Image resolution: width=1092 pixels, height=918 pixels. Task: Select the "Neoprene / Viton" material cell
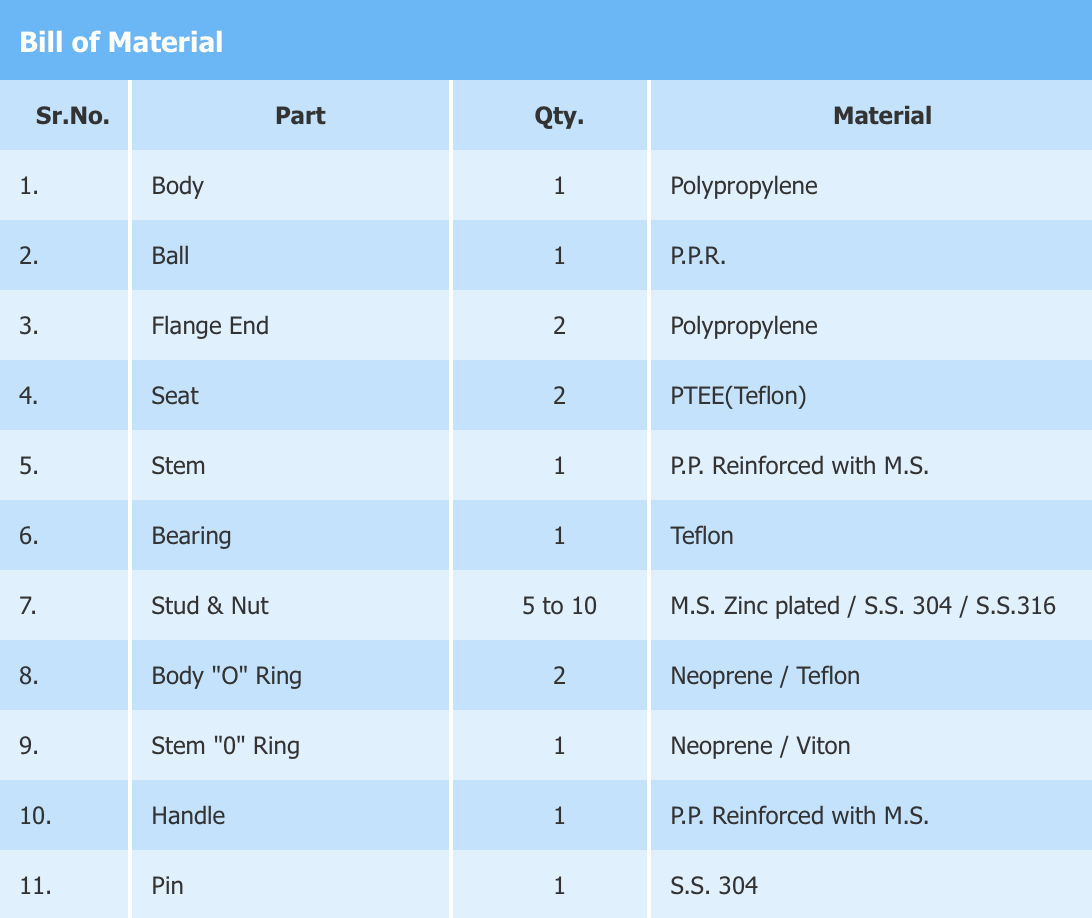click(760, 746)
